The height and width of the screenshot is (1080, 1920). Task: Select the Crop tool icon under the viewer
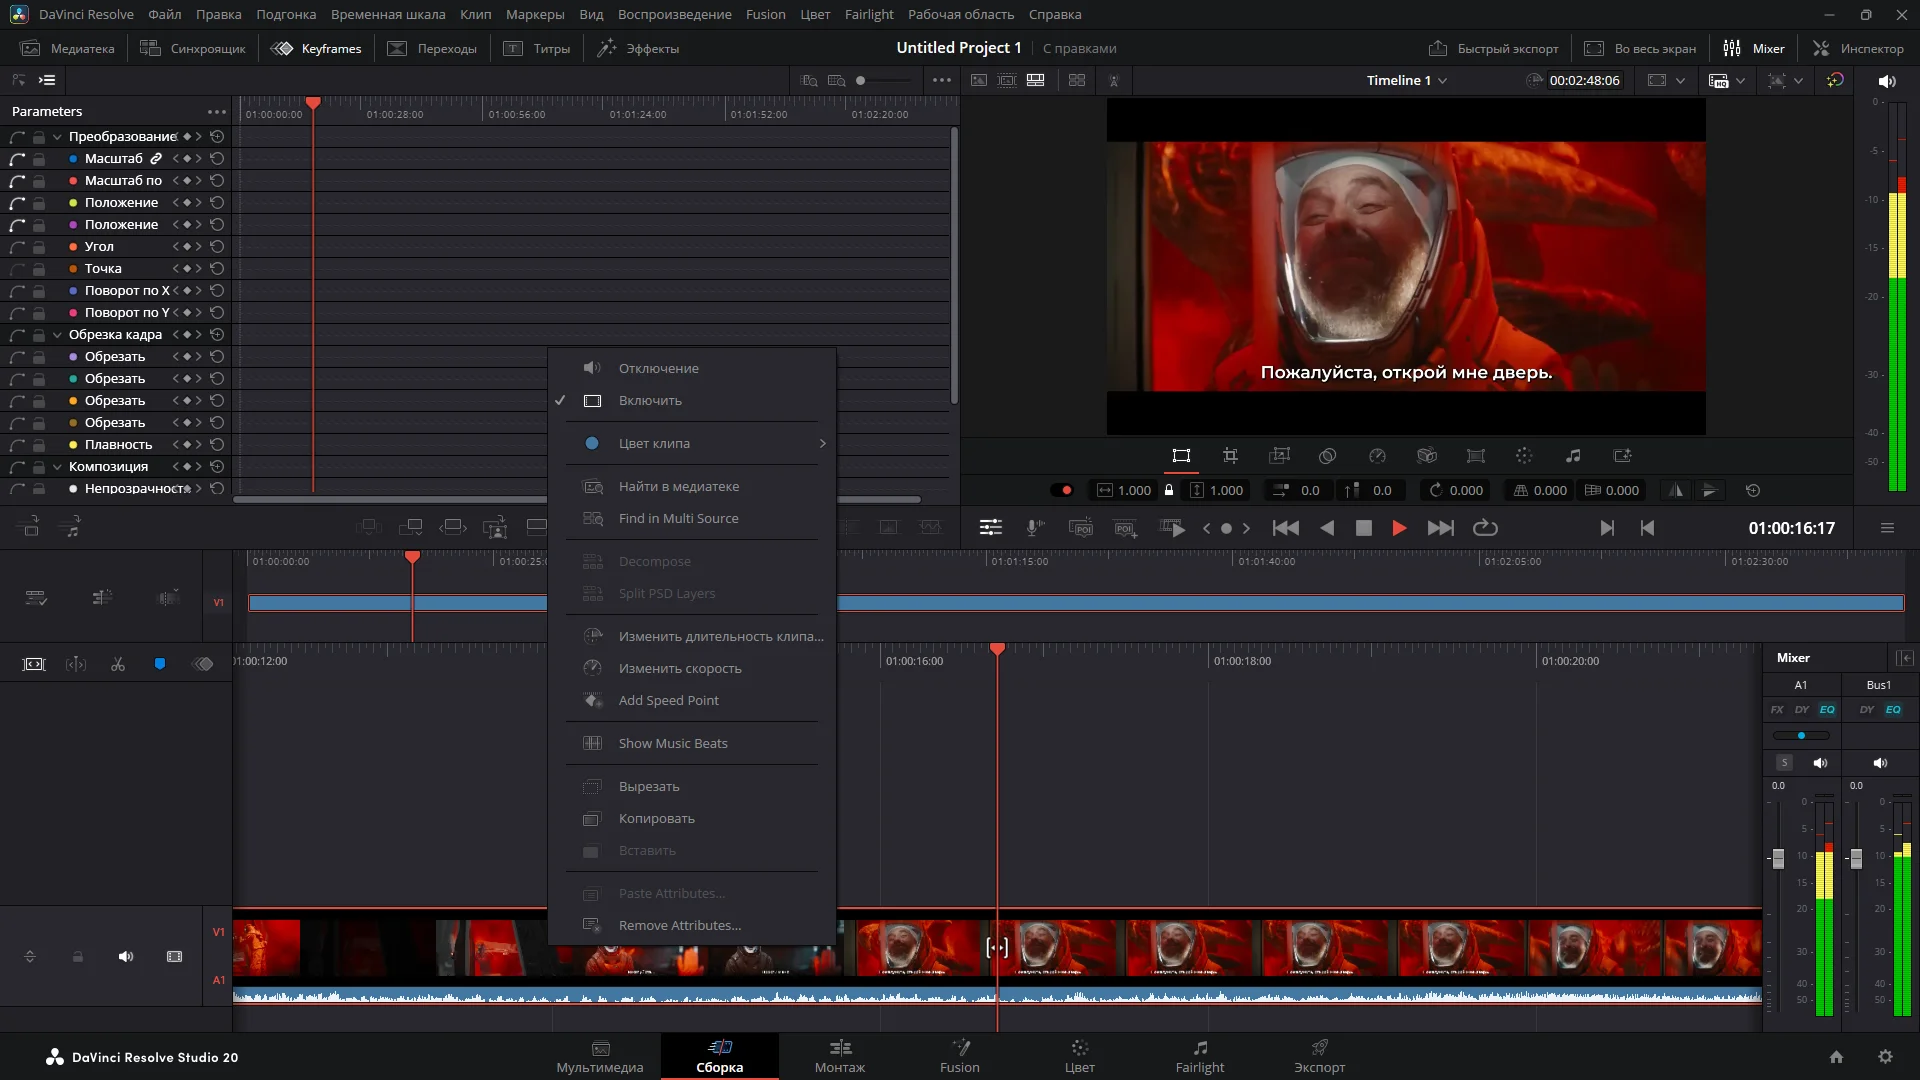1230,456
